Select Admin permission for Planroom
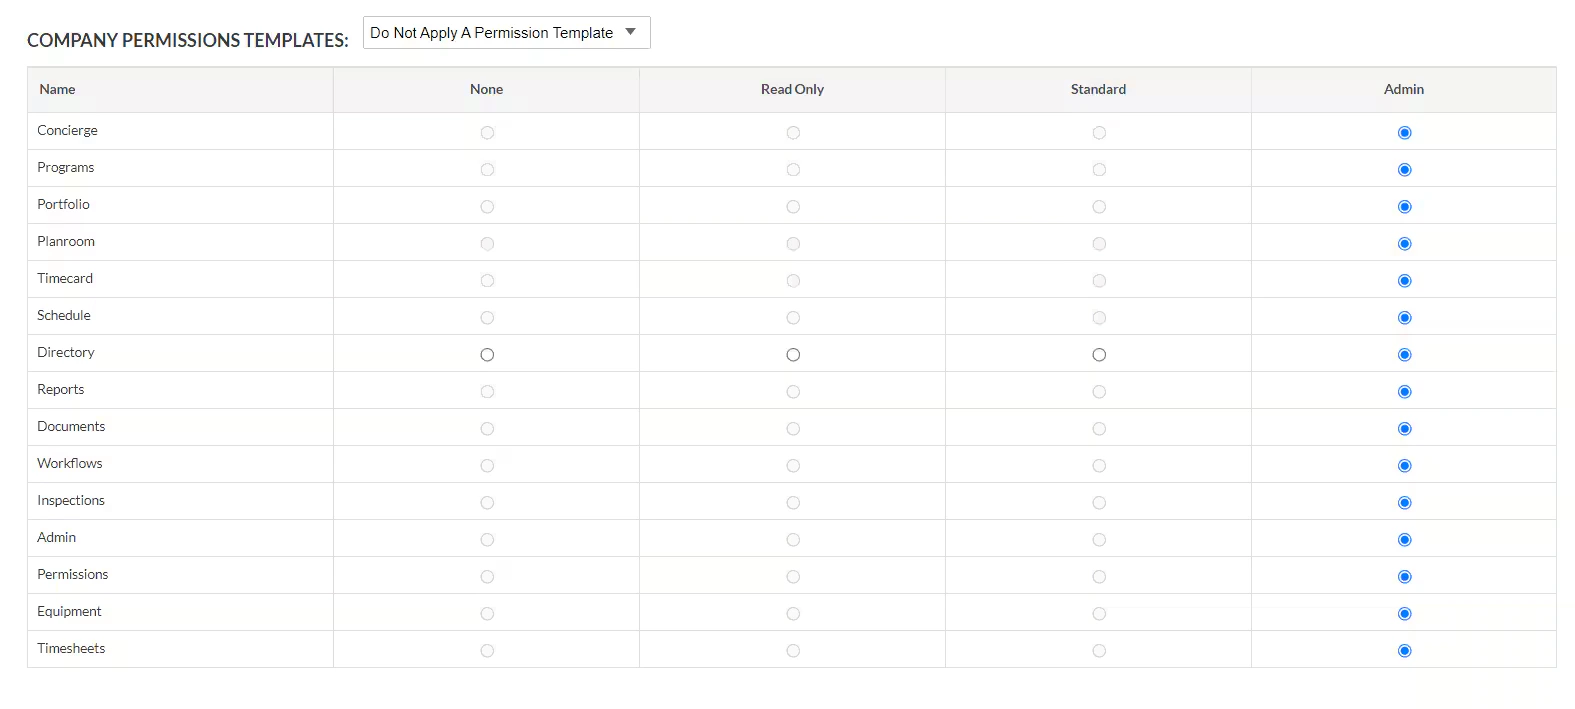Image resolution: width=1575 pixels, height=709 pixels. click(1404, 243)
